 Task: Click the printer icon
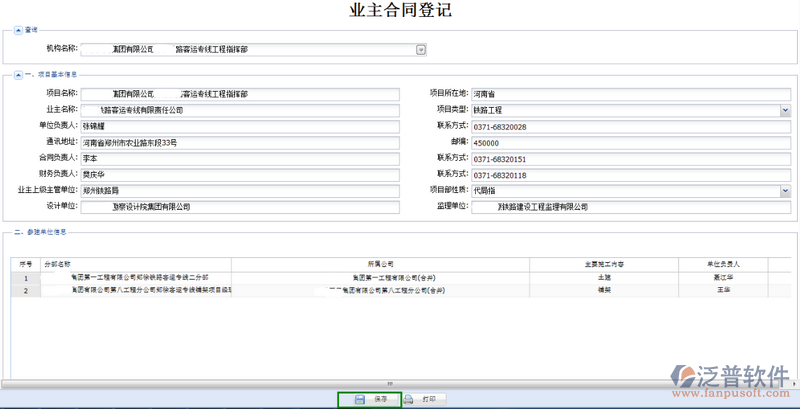(409, 399)
